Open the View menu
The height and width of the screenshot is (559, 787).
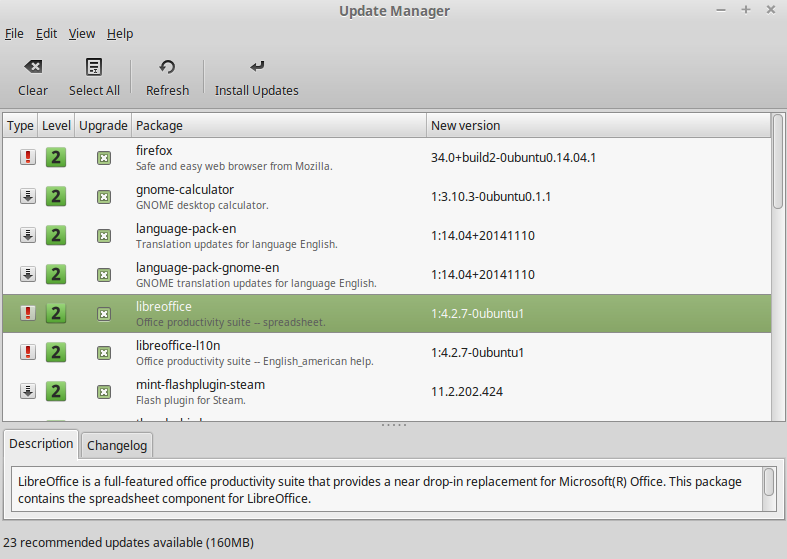pos(82,34)
